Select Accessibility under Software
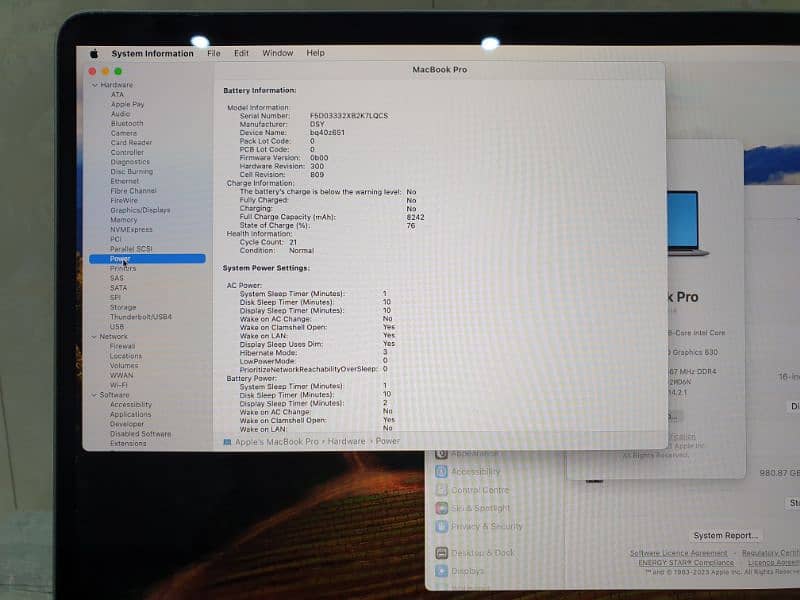 [131, 405]
